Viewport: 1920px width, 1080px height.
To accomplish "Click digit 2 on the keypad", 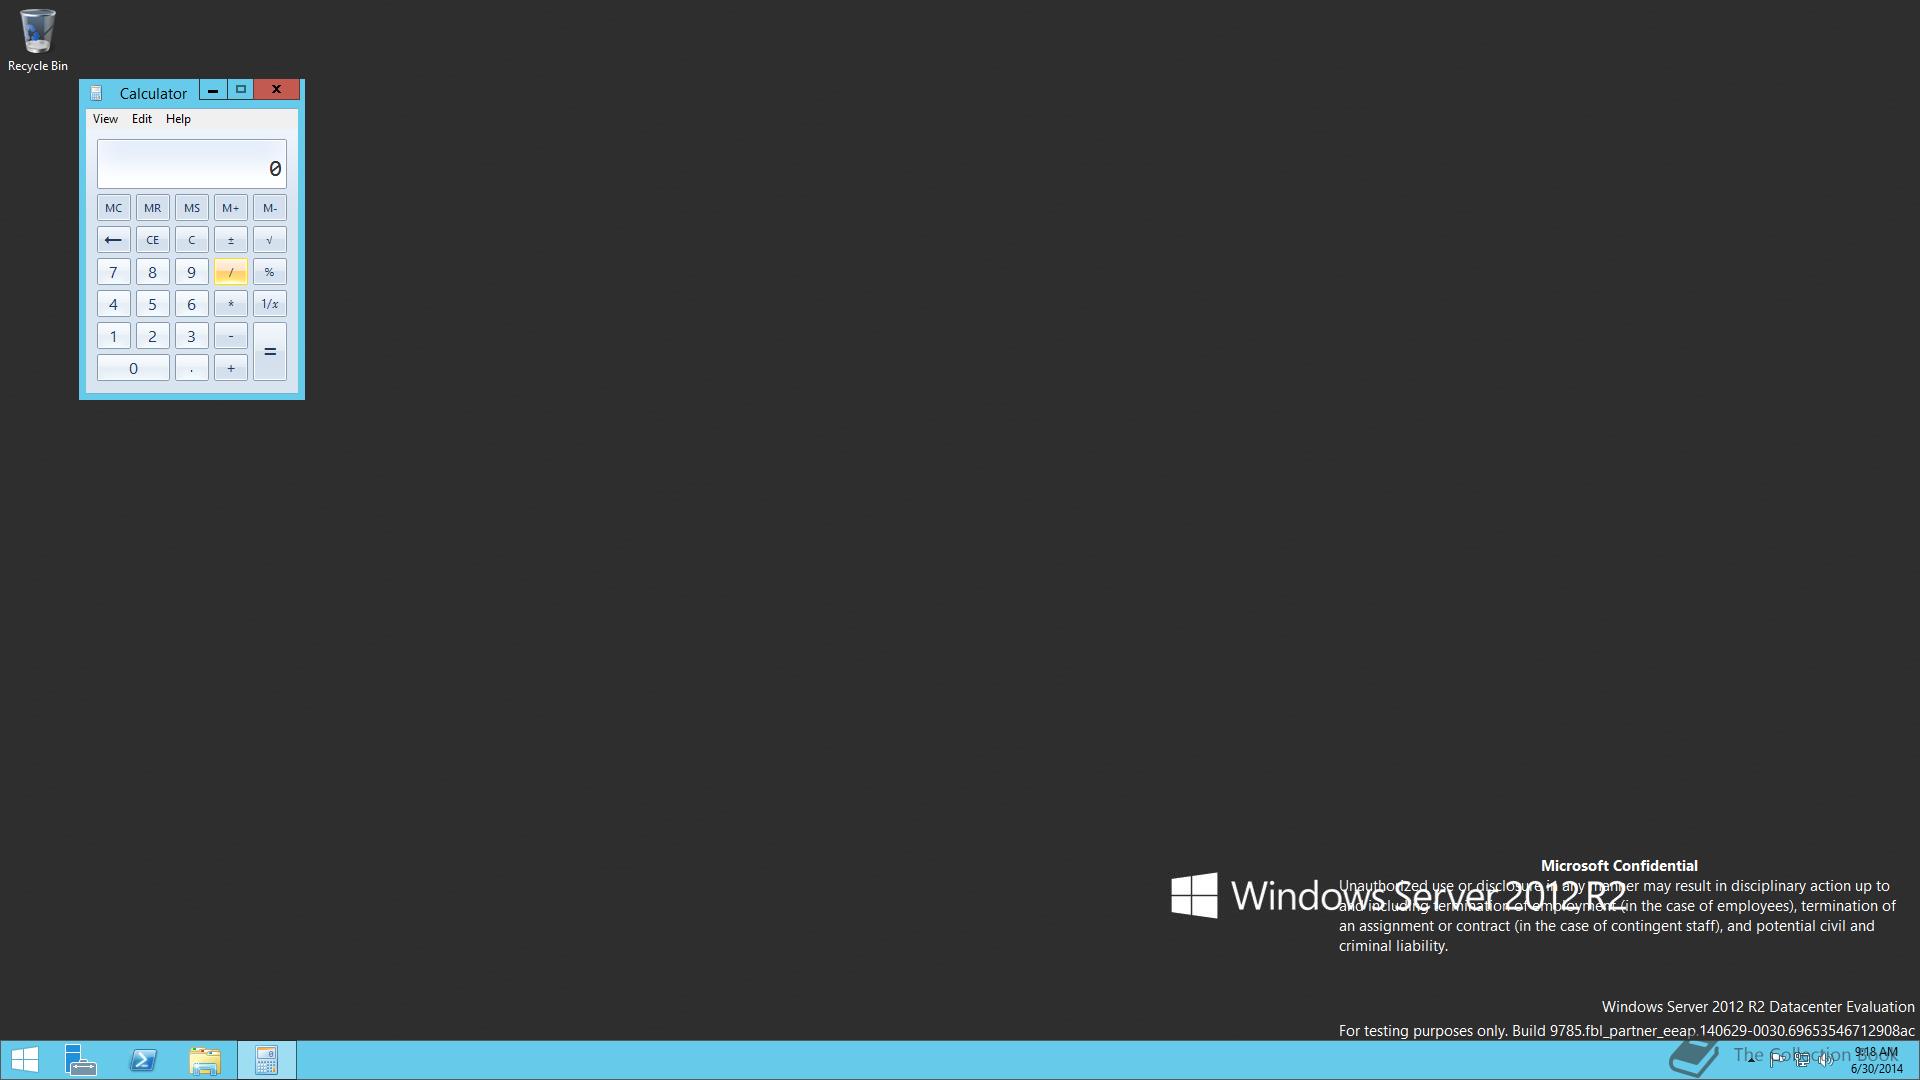I will (152, 336).
